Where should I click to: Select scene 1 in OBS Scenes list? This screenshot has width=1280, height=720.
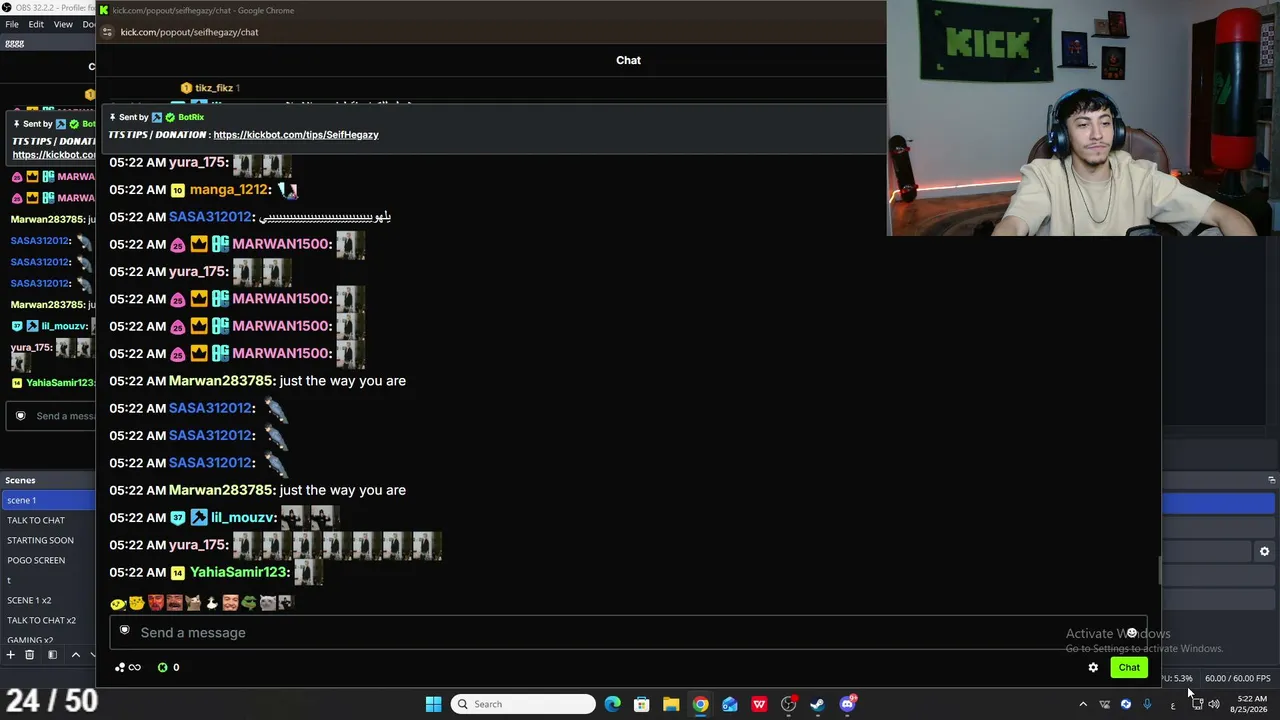pos(48,500)
